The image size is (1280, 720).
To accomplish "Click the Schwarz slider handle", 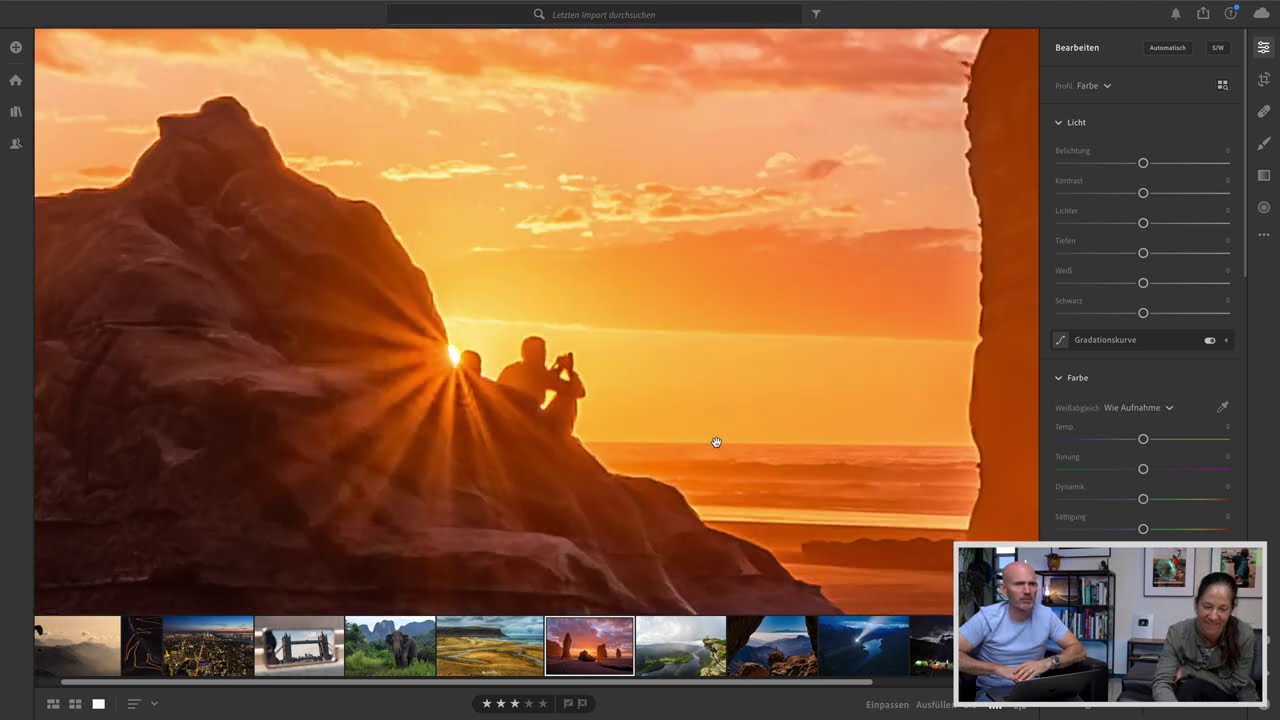I will click(1143, 313).
